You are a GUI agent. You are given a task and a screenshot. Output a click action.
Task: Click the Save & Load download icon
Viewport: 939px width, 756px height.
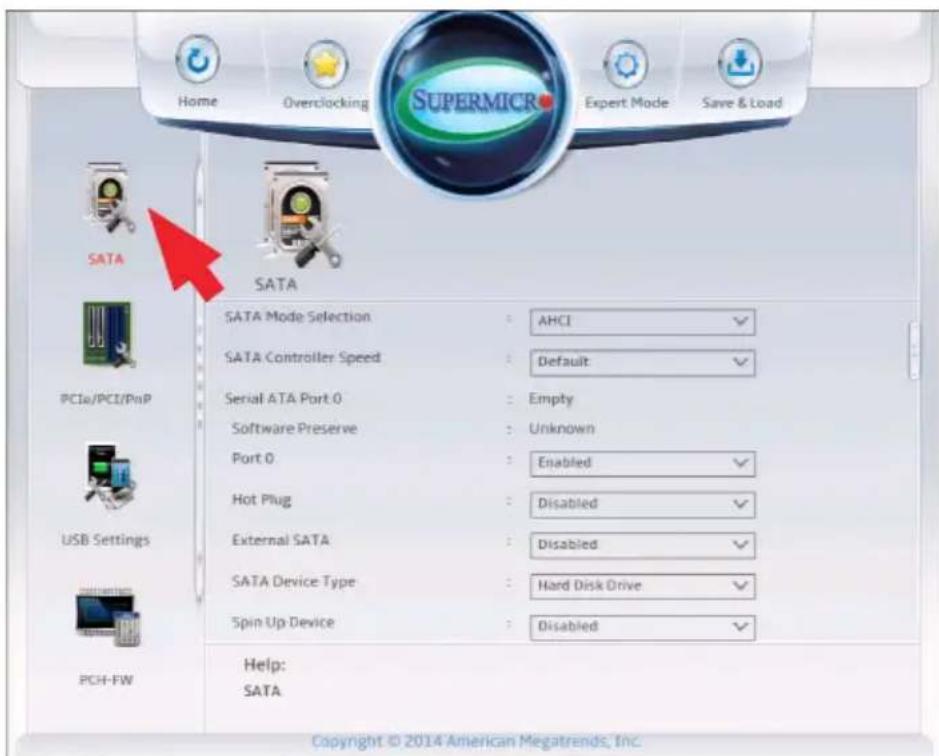point(740,62)
